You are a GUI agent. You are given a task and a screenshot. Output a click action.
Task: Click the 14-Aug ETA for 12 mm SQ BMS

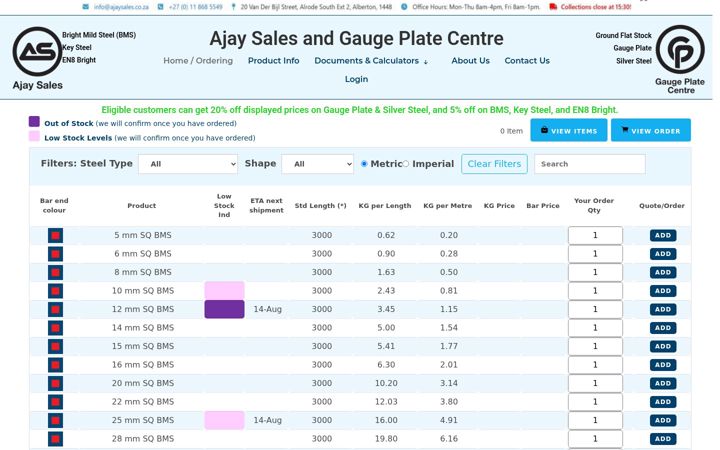tap(267, 309)
